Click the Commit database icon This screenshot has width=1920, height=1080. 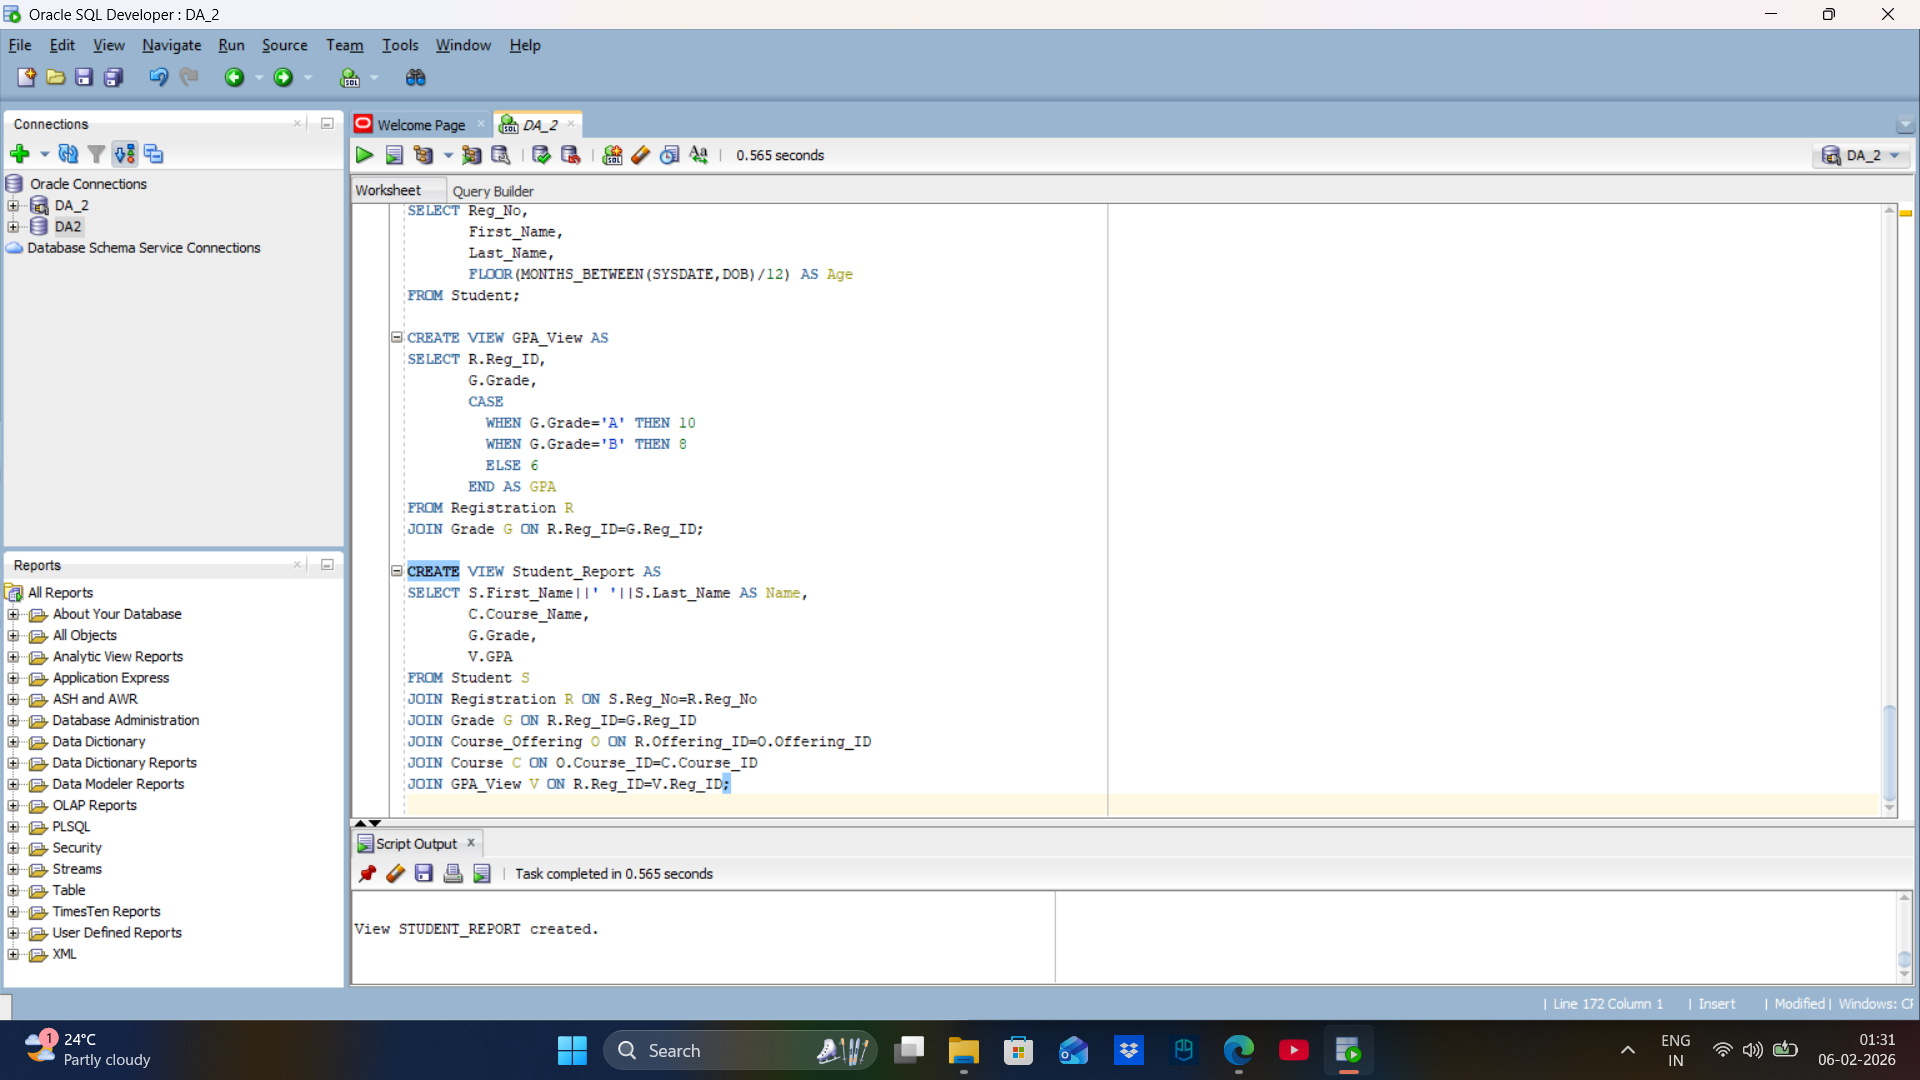tap(541, 155)
